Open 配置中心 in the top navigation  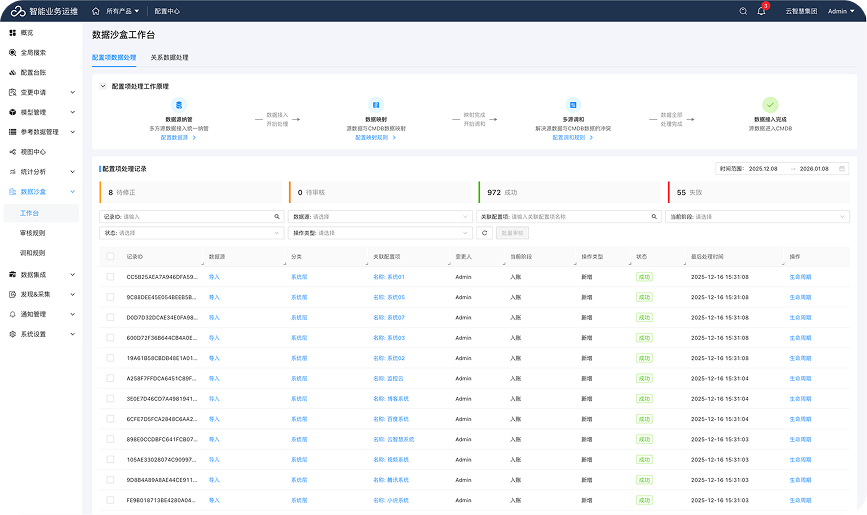(x=167, y=11)
